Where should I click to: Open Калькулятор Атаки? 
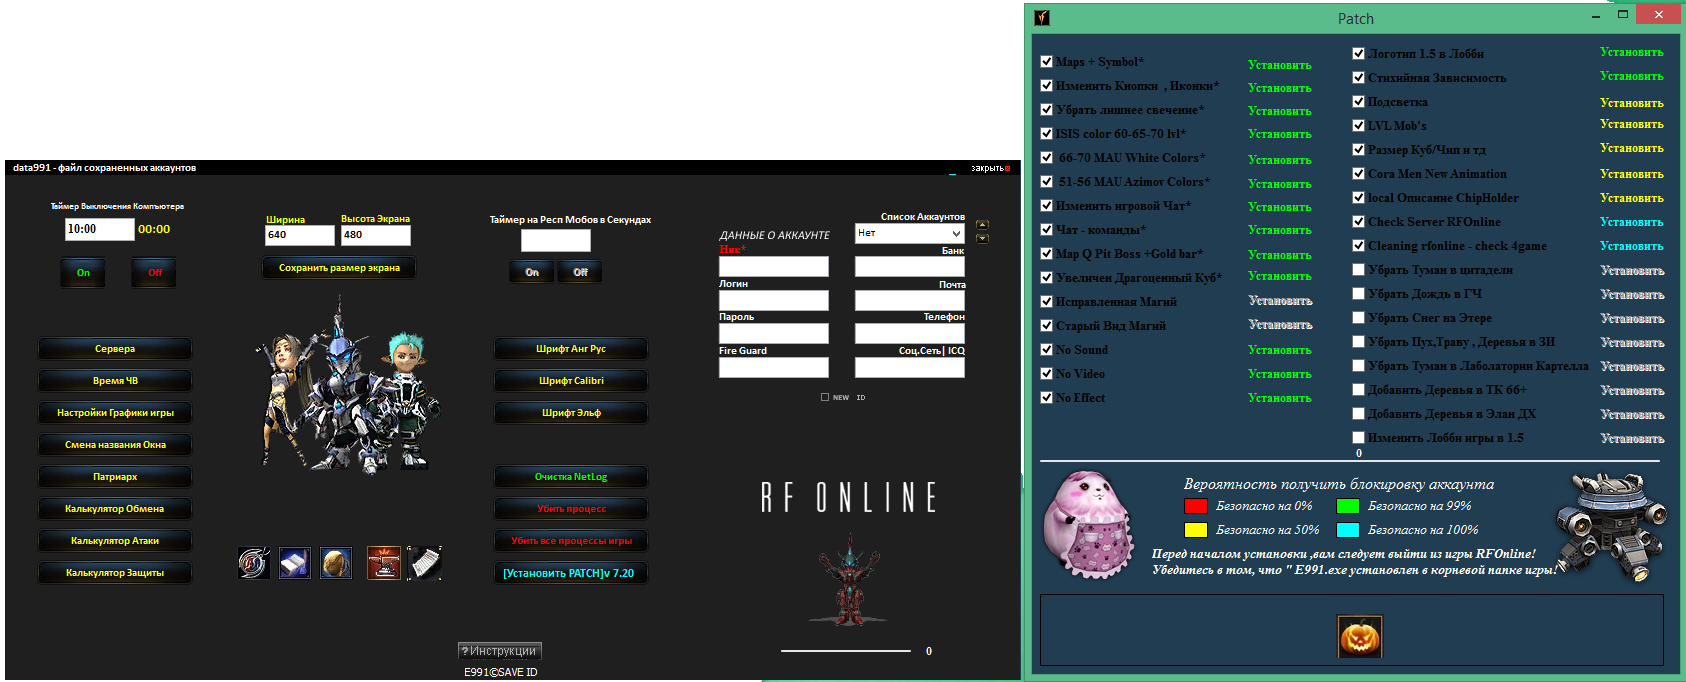pos(115,541)
